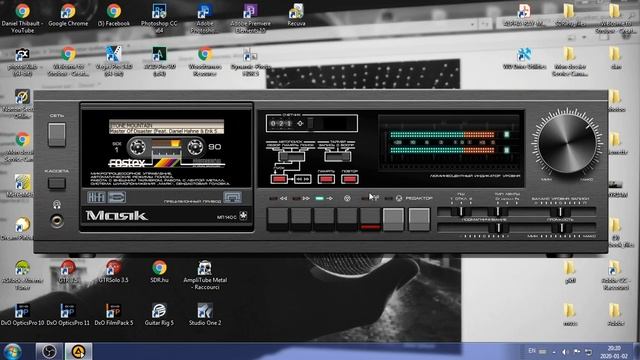Toggle the red ПОВТОР repeat button

350,179
